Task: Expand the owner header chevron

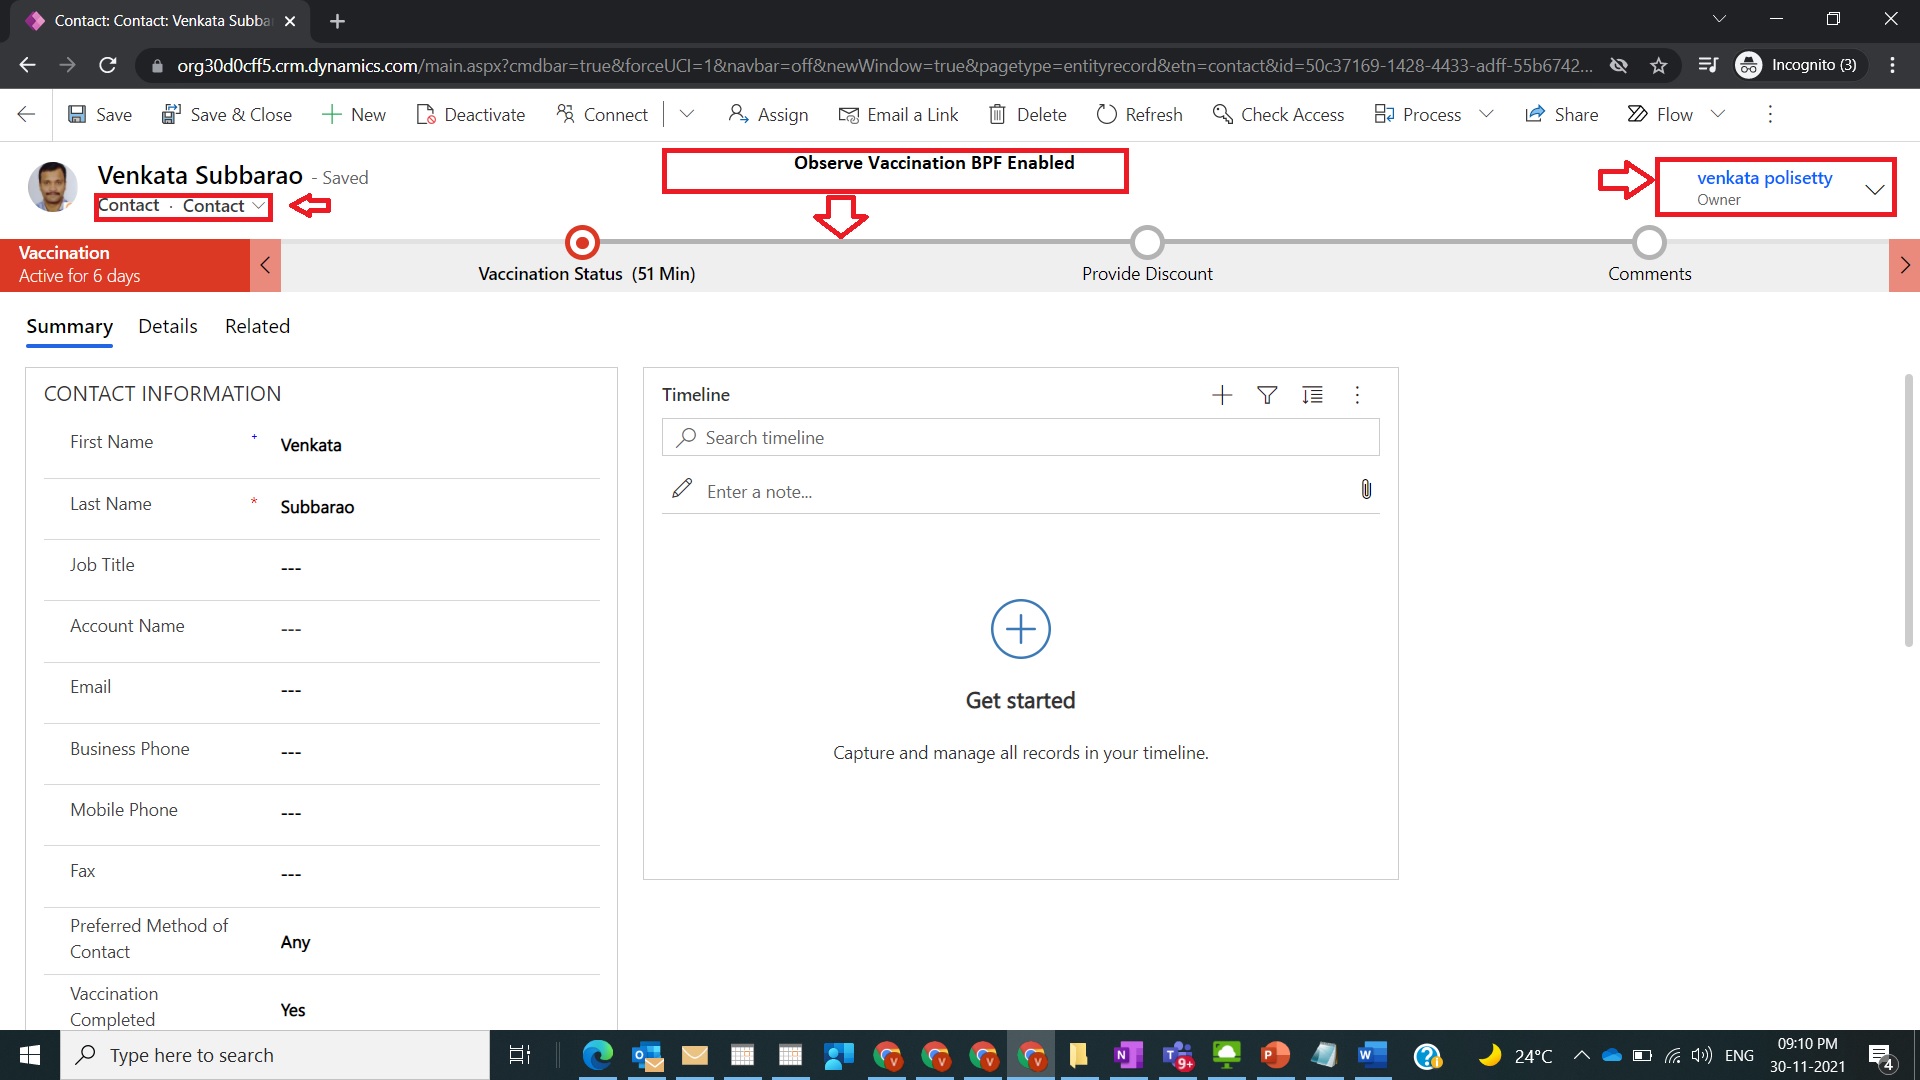Action: [1874, 189]
